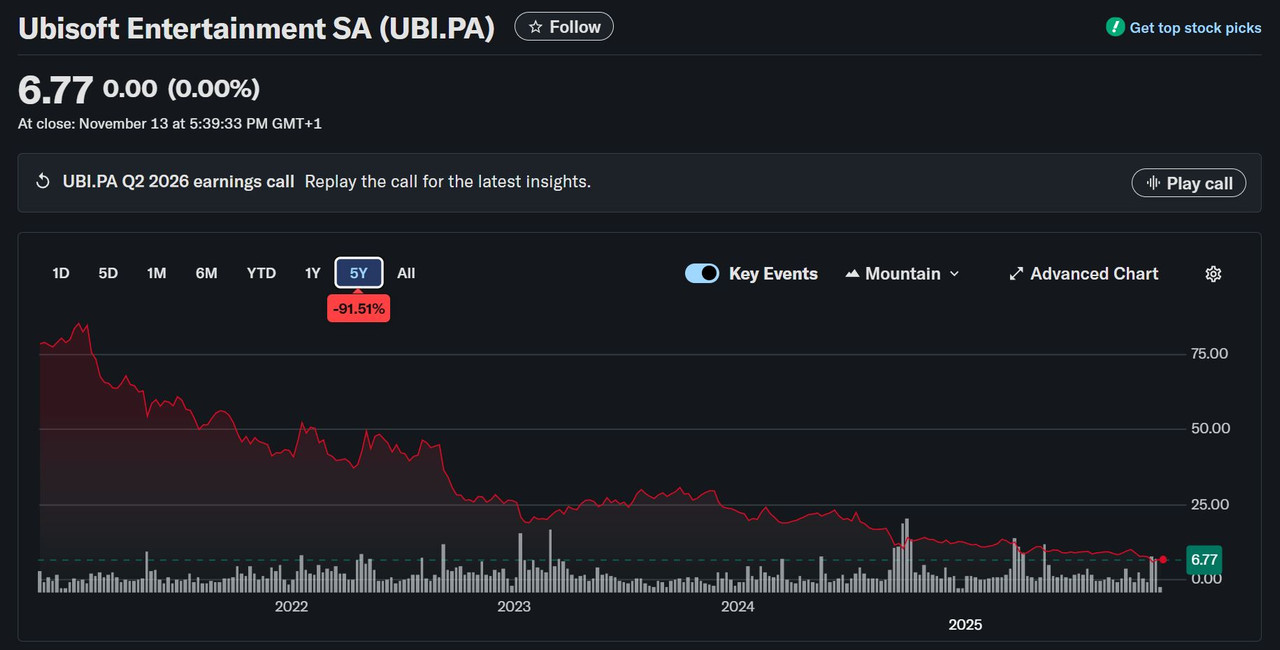Click the (0.00%) percent change value
This screenshot has height=650, width=1280.
[213, 89]
